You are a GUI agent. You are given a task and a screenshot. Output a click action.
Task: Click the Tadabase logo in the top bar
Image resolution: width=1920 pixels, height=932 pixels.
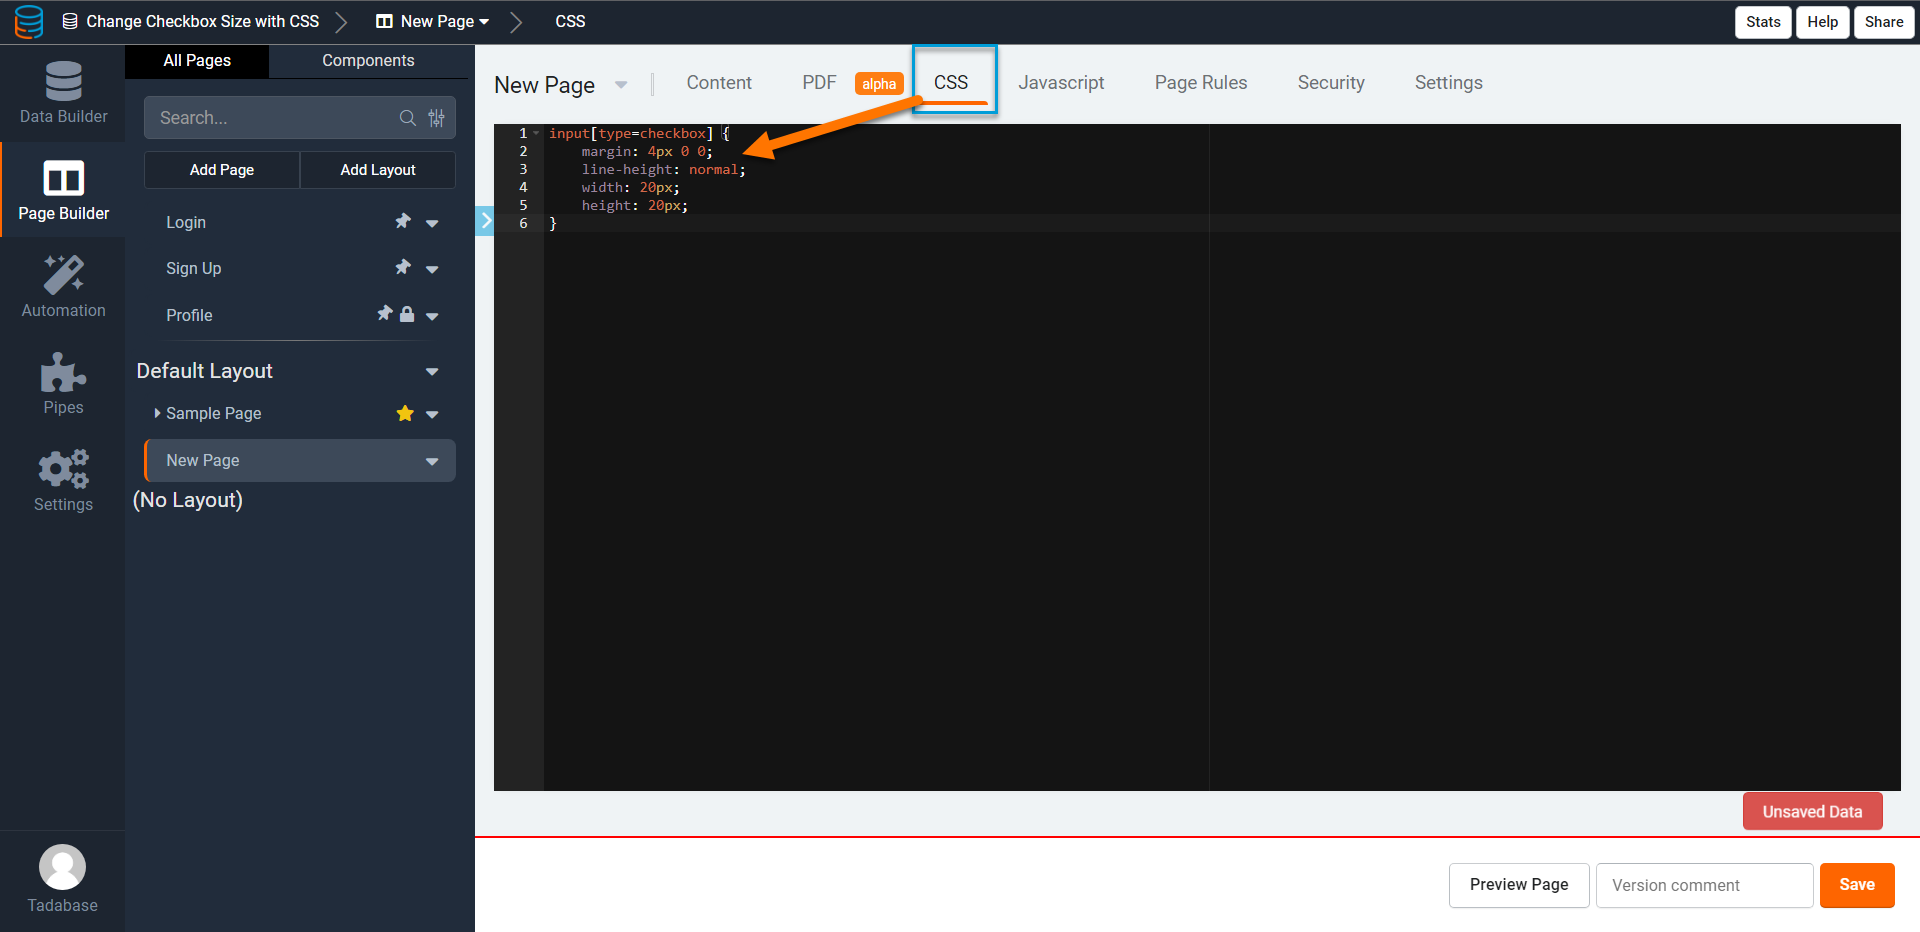(x=29, y=21)
